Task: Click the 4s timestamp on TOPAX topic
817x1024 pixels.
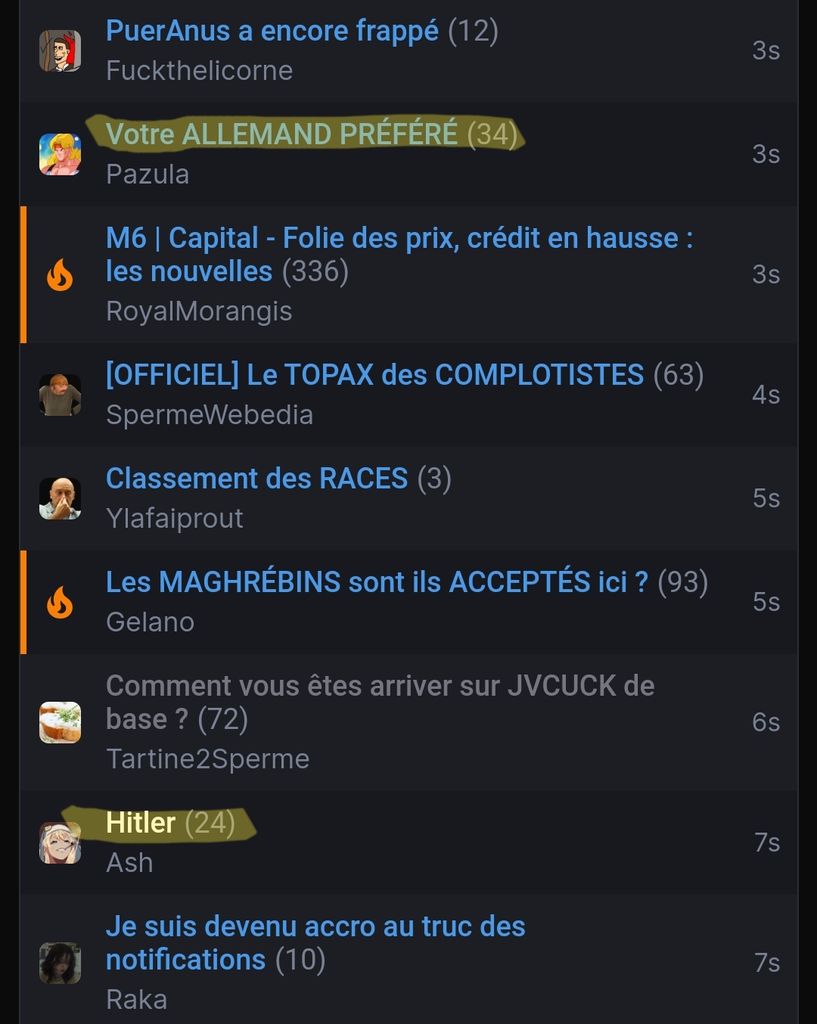Action: click(765, 395)
